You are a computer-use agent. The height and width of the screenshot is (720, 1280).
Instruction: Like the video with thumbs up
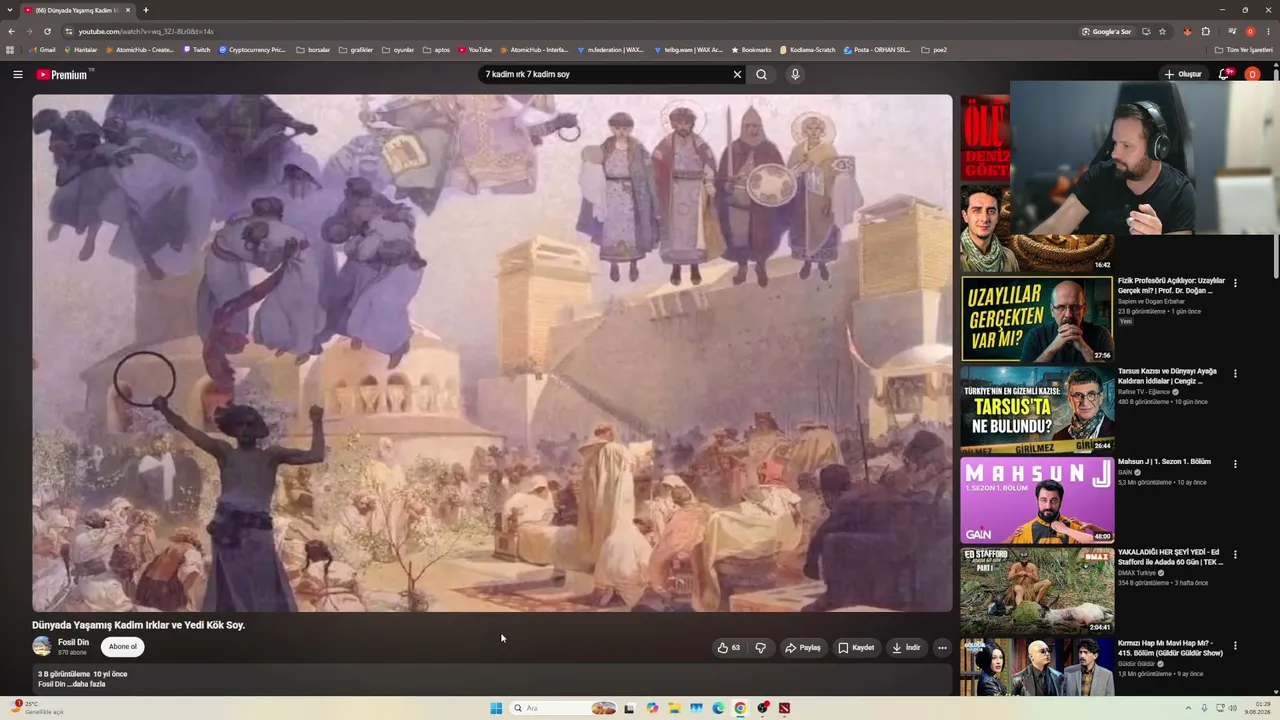(x=729, y=648)
